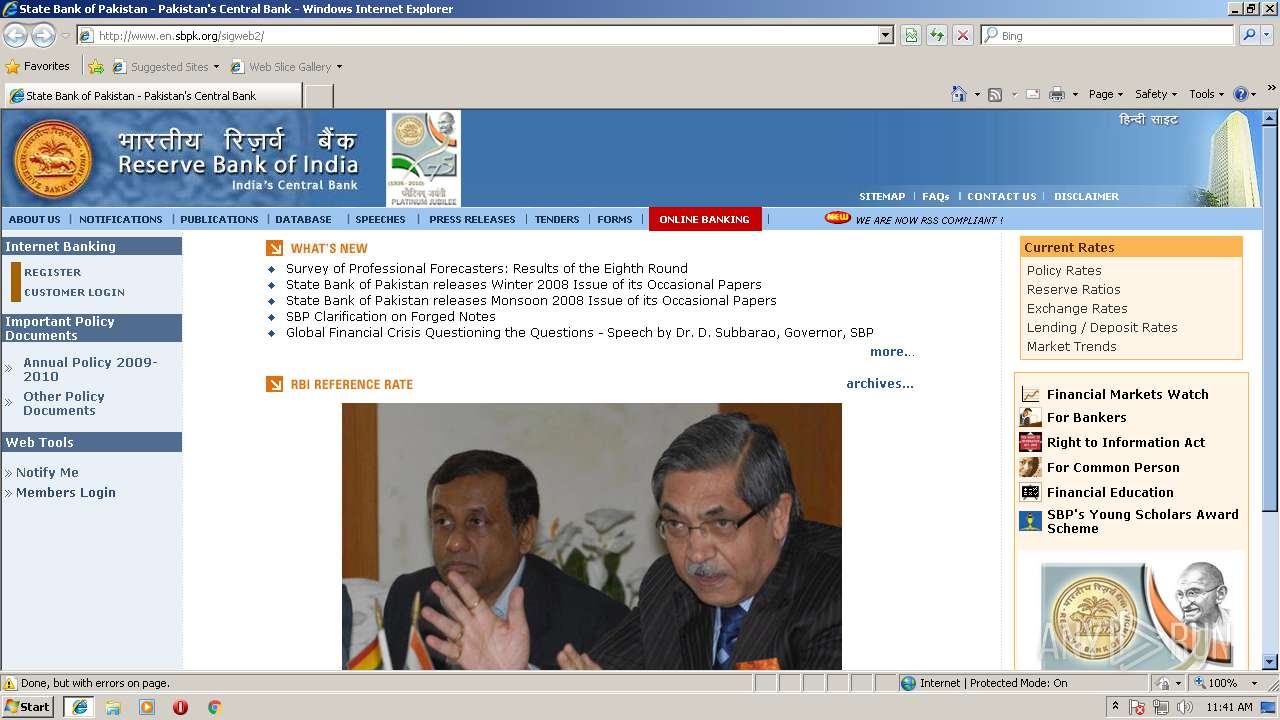Click the Young Scholars Award Scheme icon
Viewport: 1280px width, 720px height.
click(1030, 521)
